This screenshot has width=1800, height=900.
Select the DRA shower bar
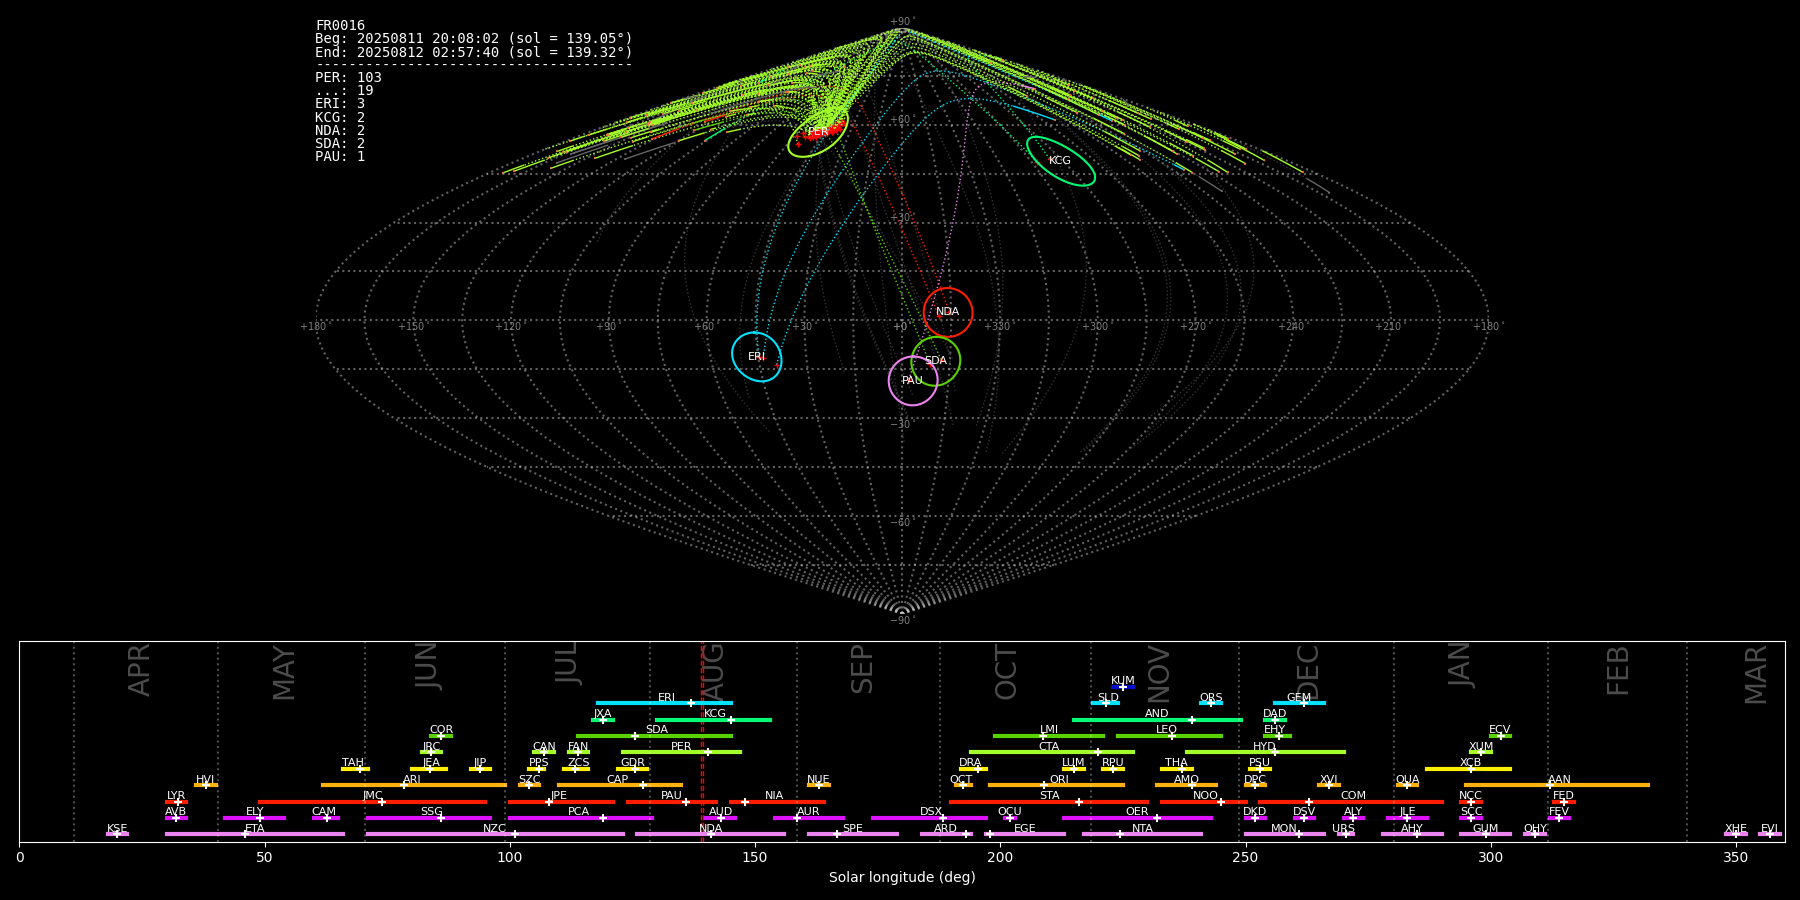pyautogui.click(x=973, y=769)
